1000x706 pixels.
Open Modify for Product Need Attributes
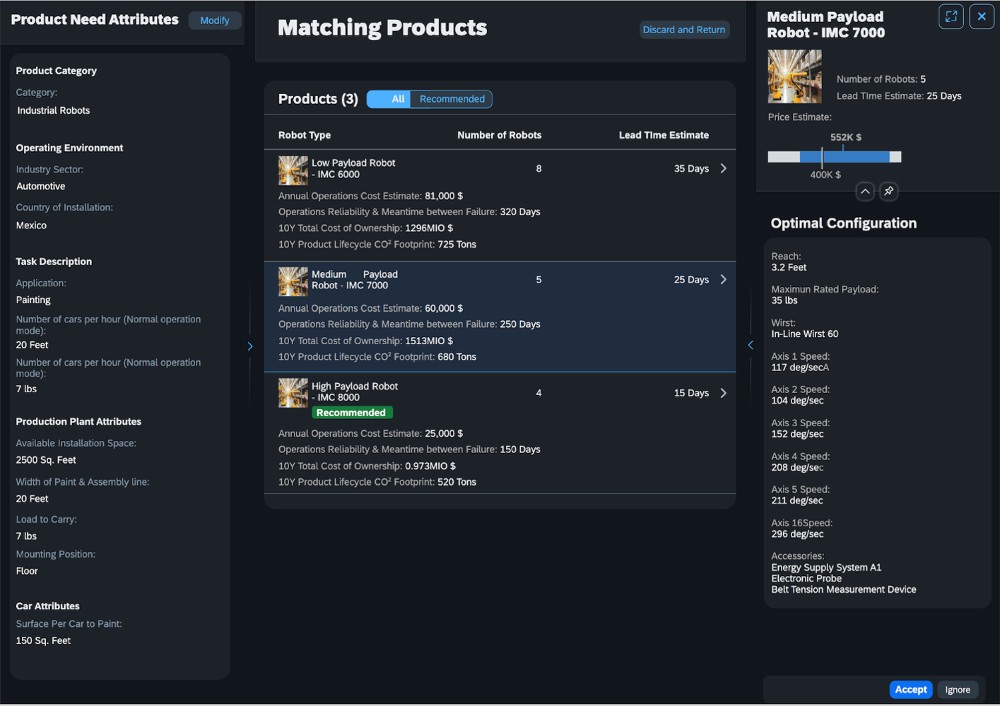point(214,20)
